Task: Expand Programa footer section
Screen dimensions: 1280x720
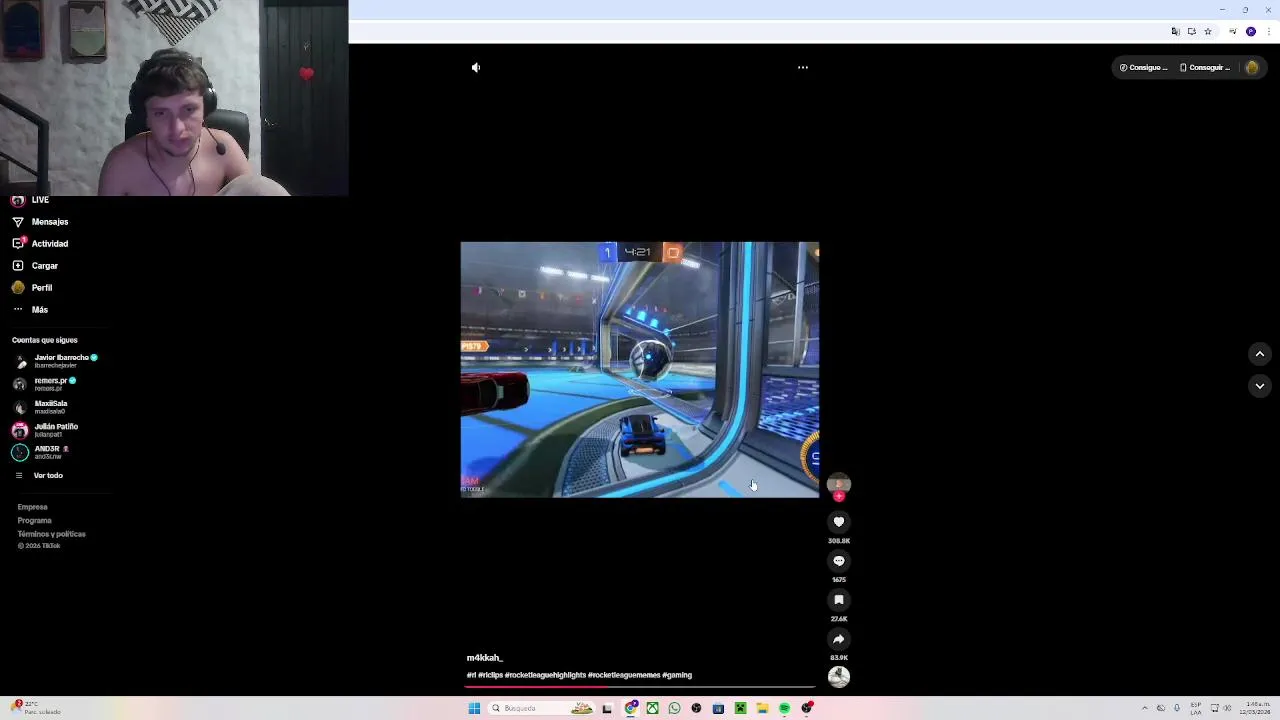Action: (x=34, y=521)
